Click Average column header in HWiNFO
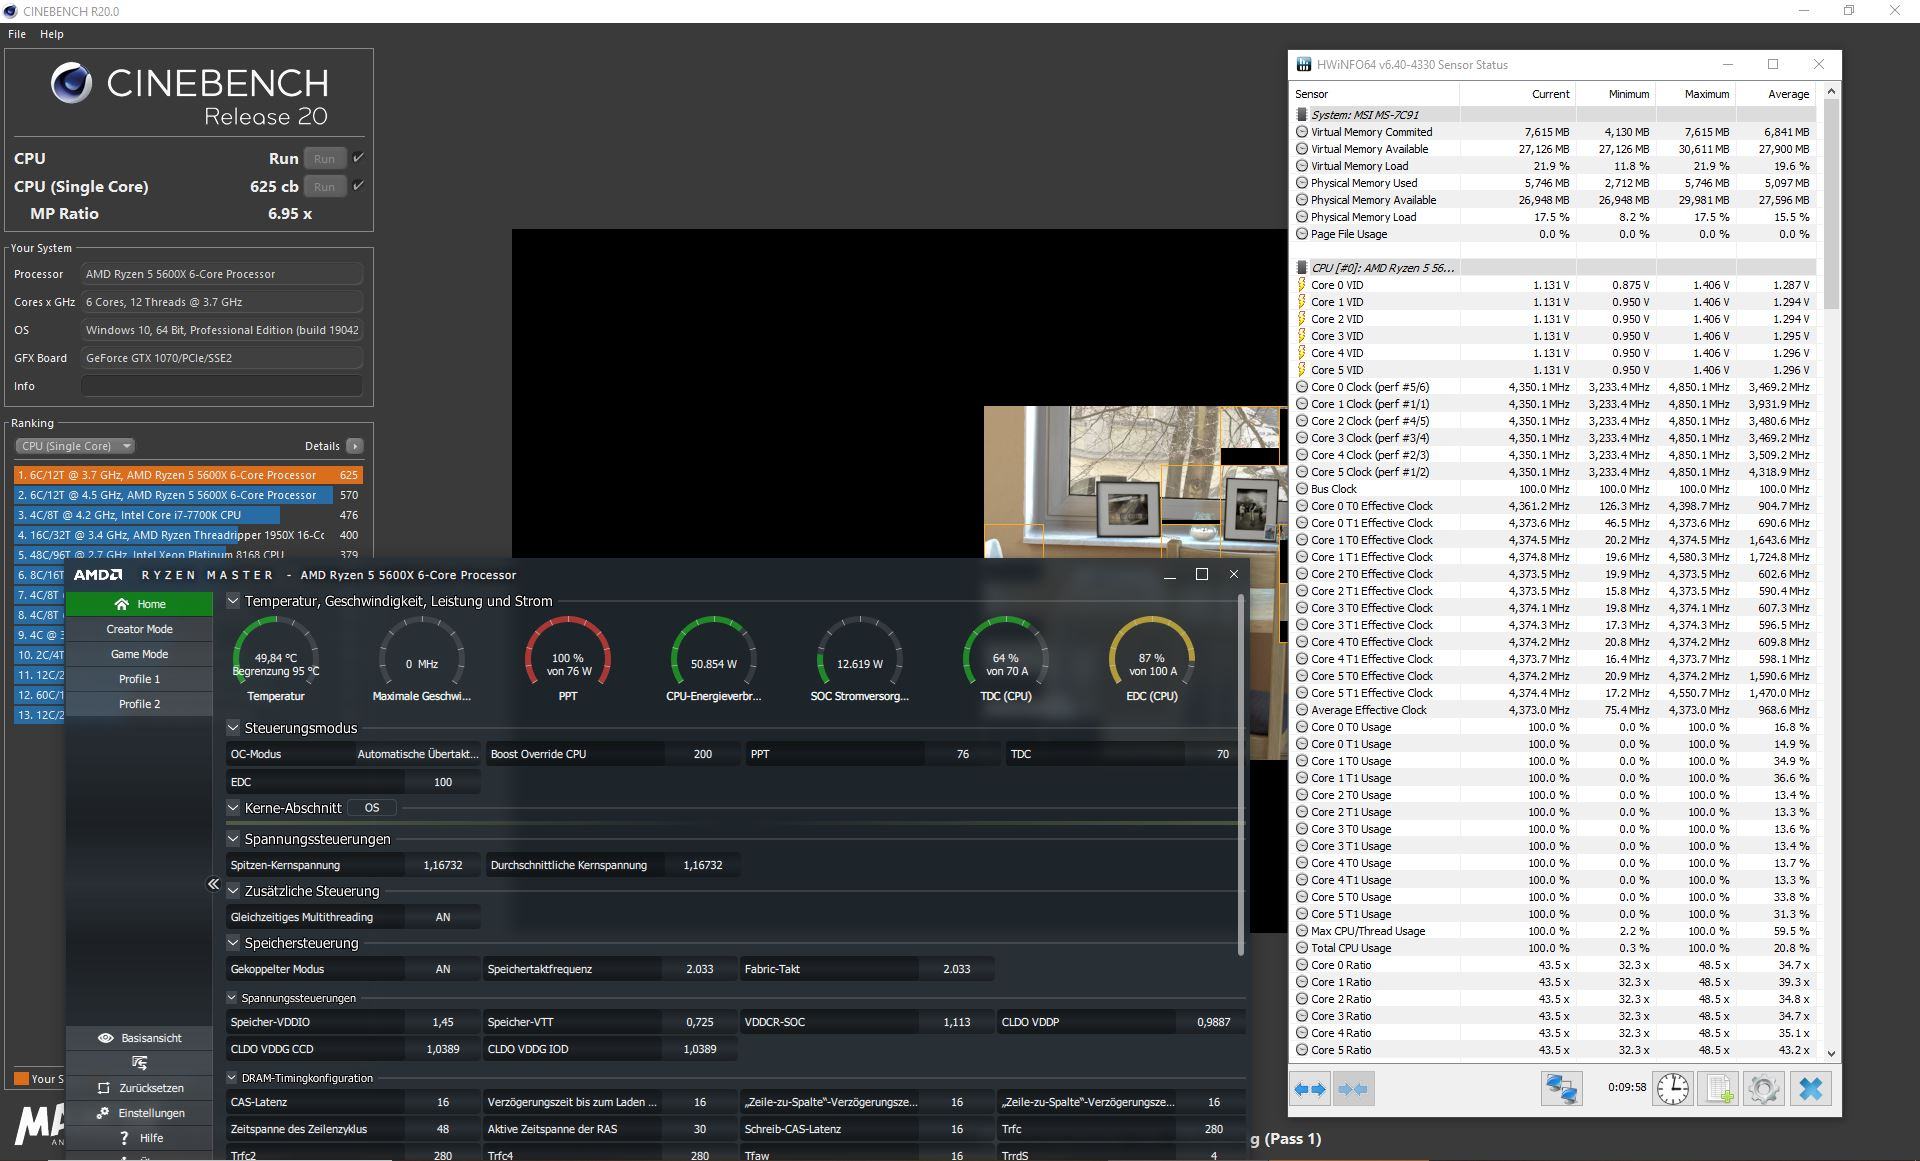The image size is (1920, 1161). click(x=1775, y=94)
